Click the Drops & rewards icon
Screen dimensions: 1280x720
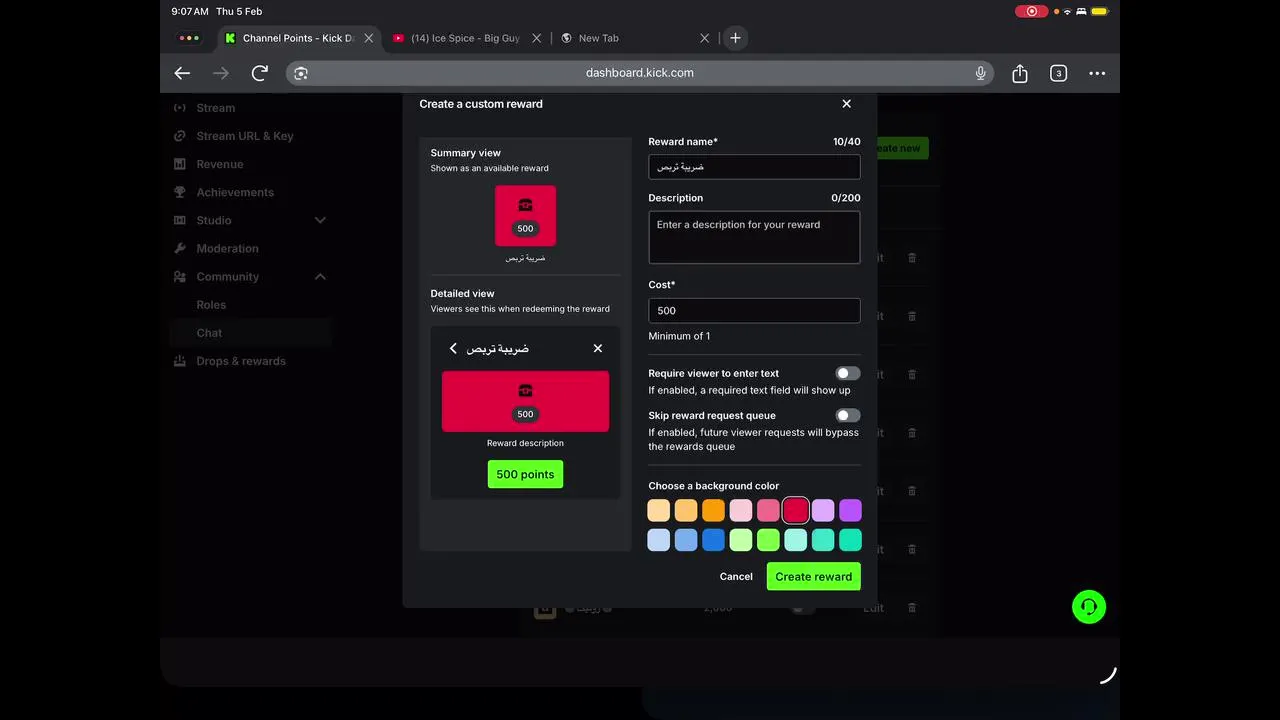[x=180, y=361]
